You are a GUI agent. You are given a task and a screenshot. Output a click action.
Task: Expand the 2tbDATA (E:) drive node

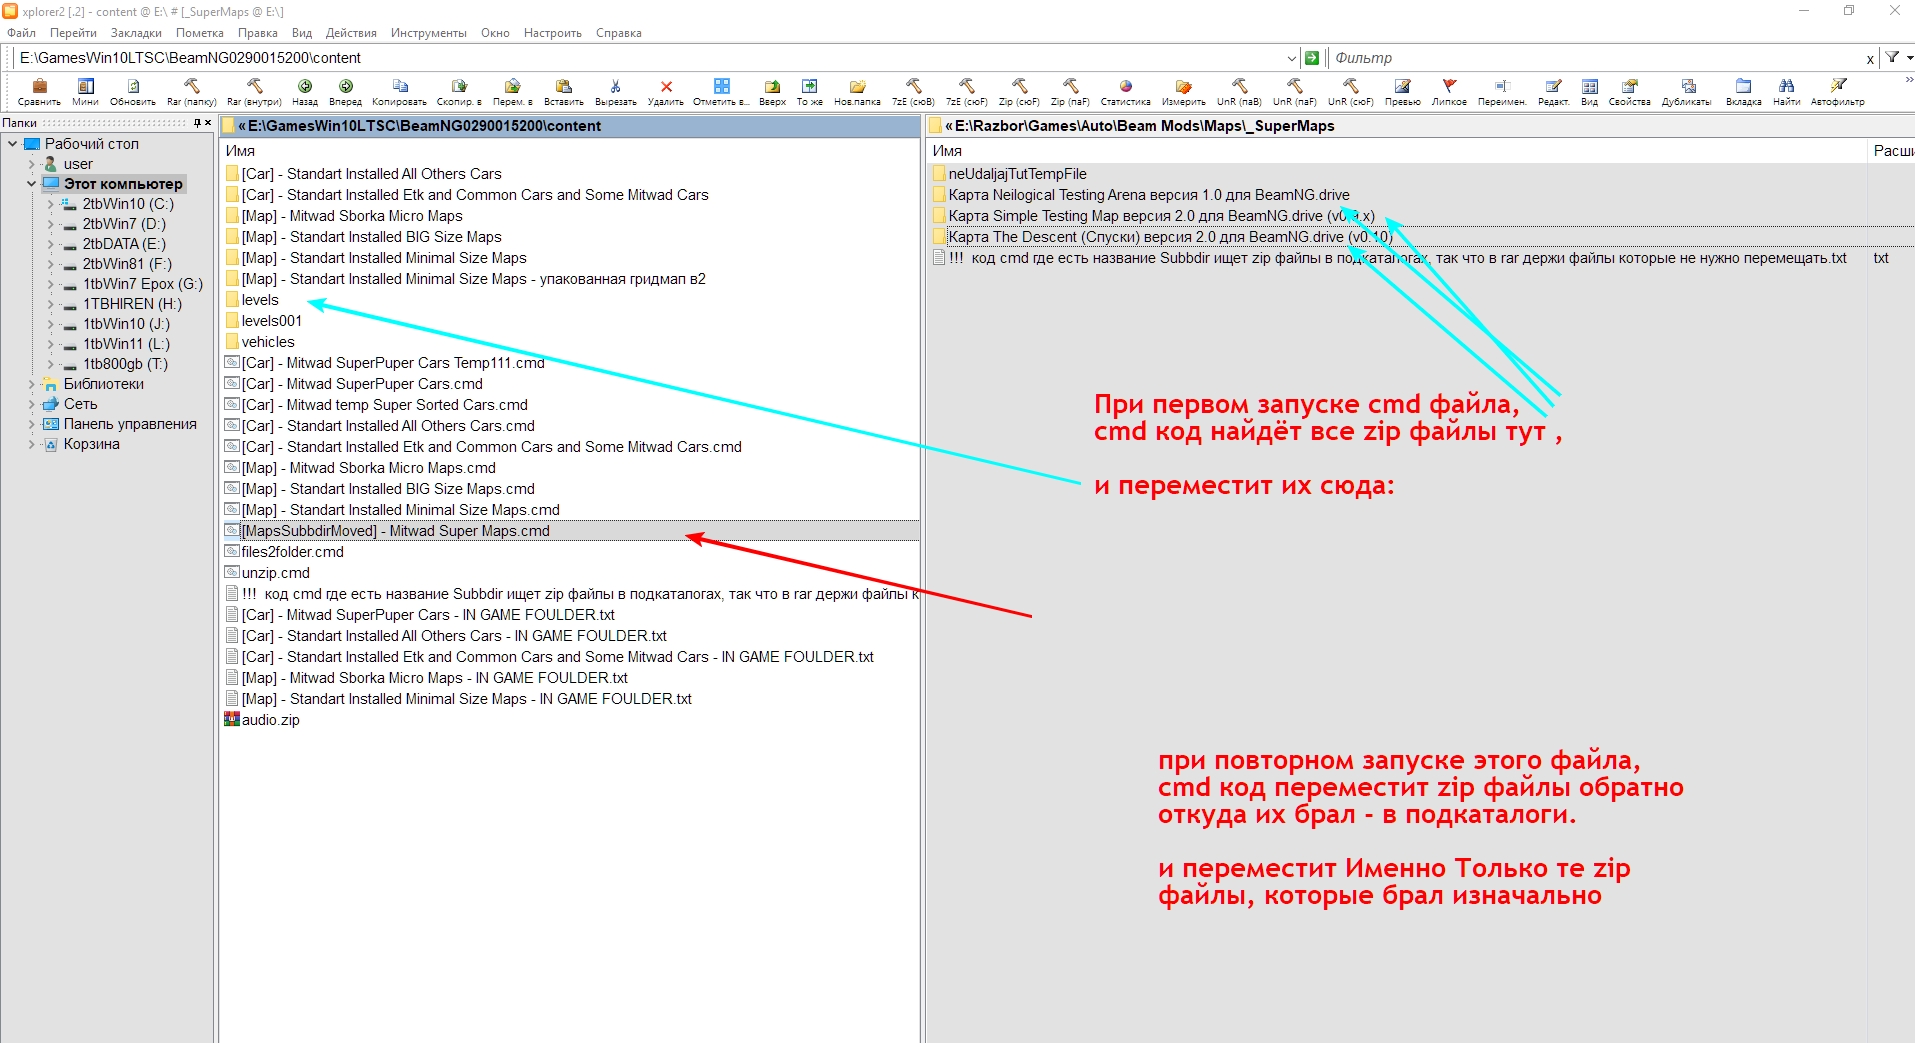click(50, 244)
